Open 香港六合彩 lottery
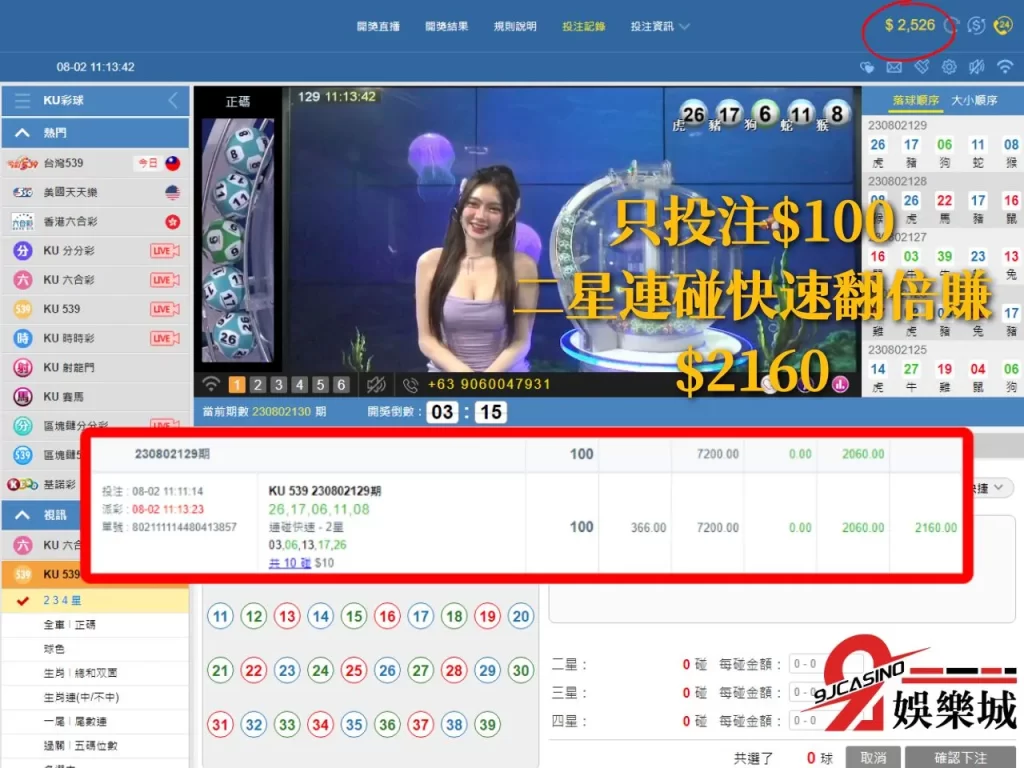This screenshot has height=768, width=1024. (95, 221)
